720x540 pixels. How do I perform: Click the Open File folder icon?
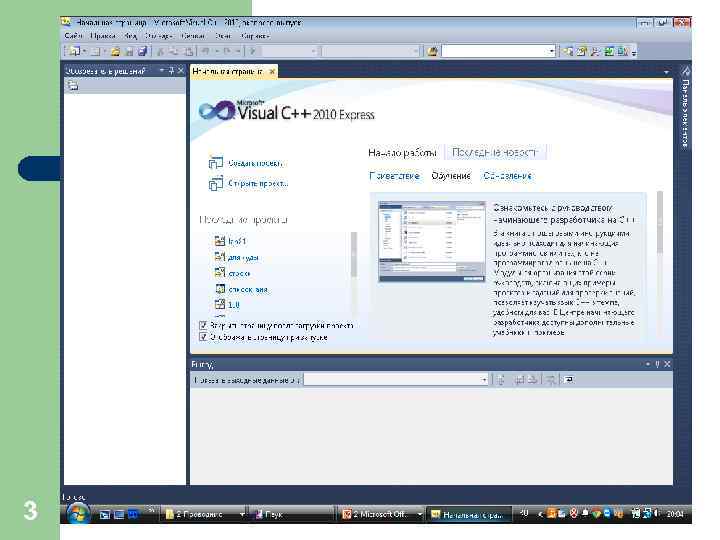click(x=115, y=51)
